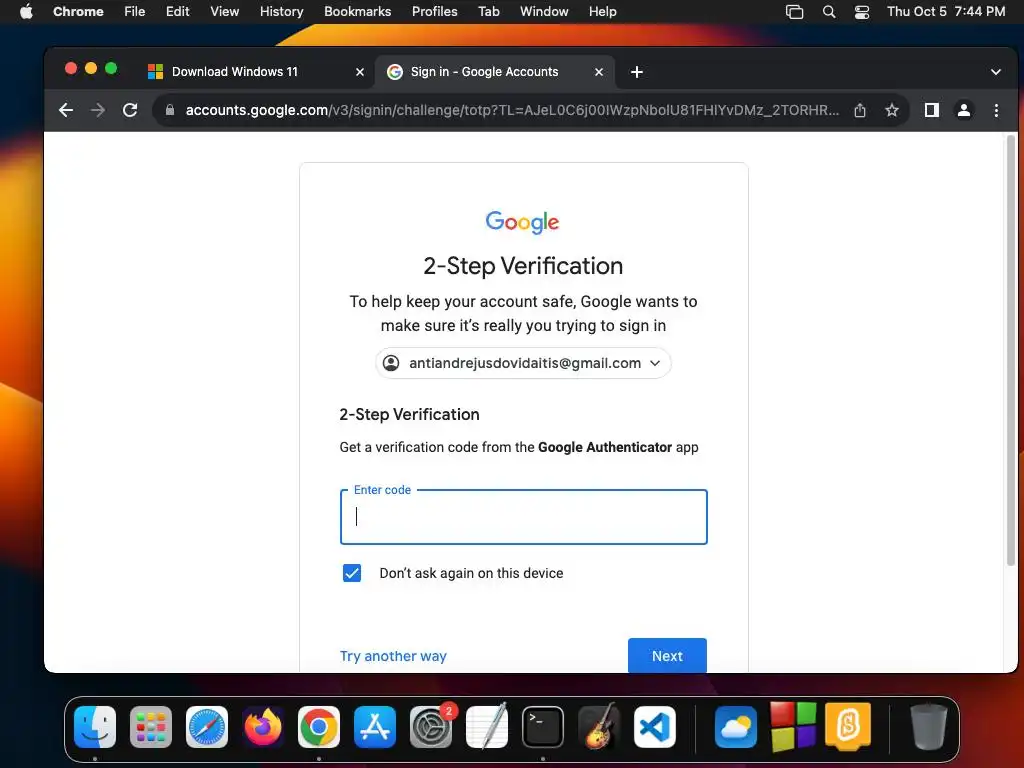
Task: Expand the tab search chevron in the tab strip
Action: (x=996, y=72)
